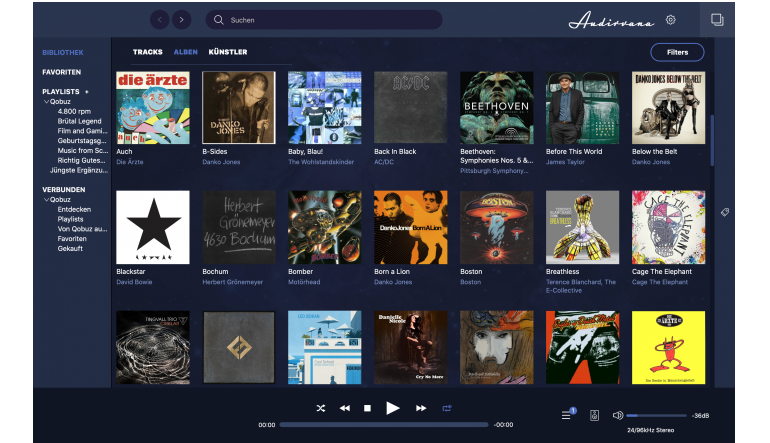This screenshot has height=443, width=770.
Task: Collapse the Qobuz group under PLAYLISTS
Action: coord(47,102)
